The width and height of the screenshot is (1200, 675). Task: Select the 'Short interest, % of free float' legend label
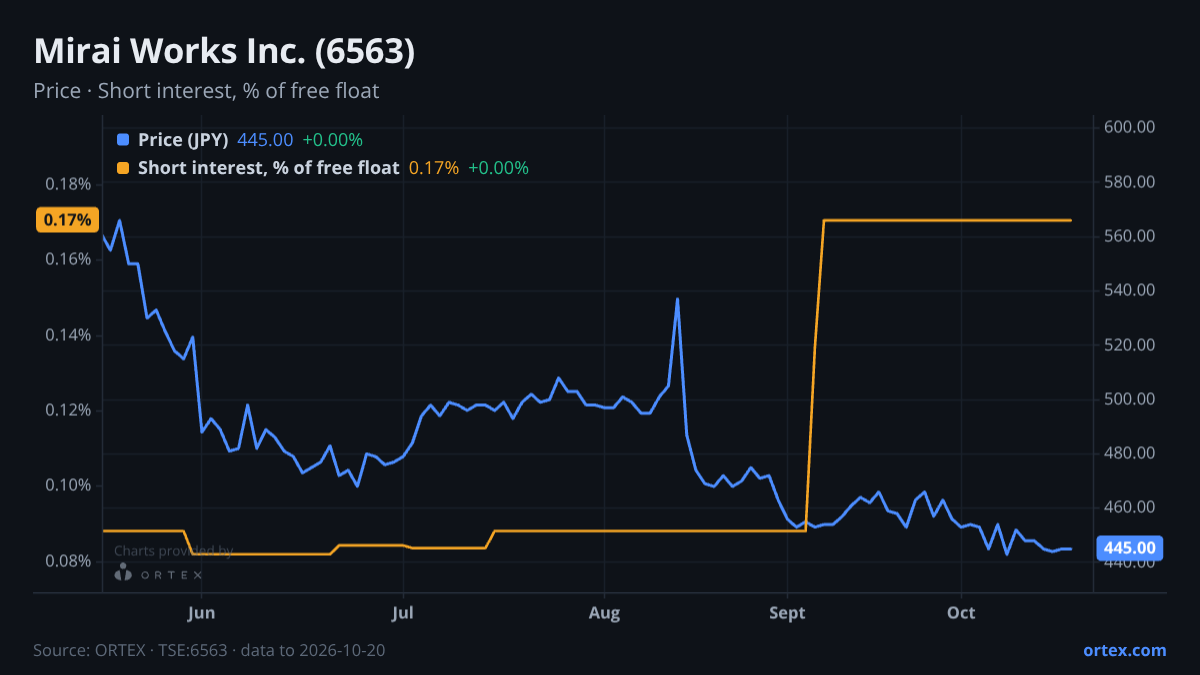[268, 168]
